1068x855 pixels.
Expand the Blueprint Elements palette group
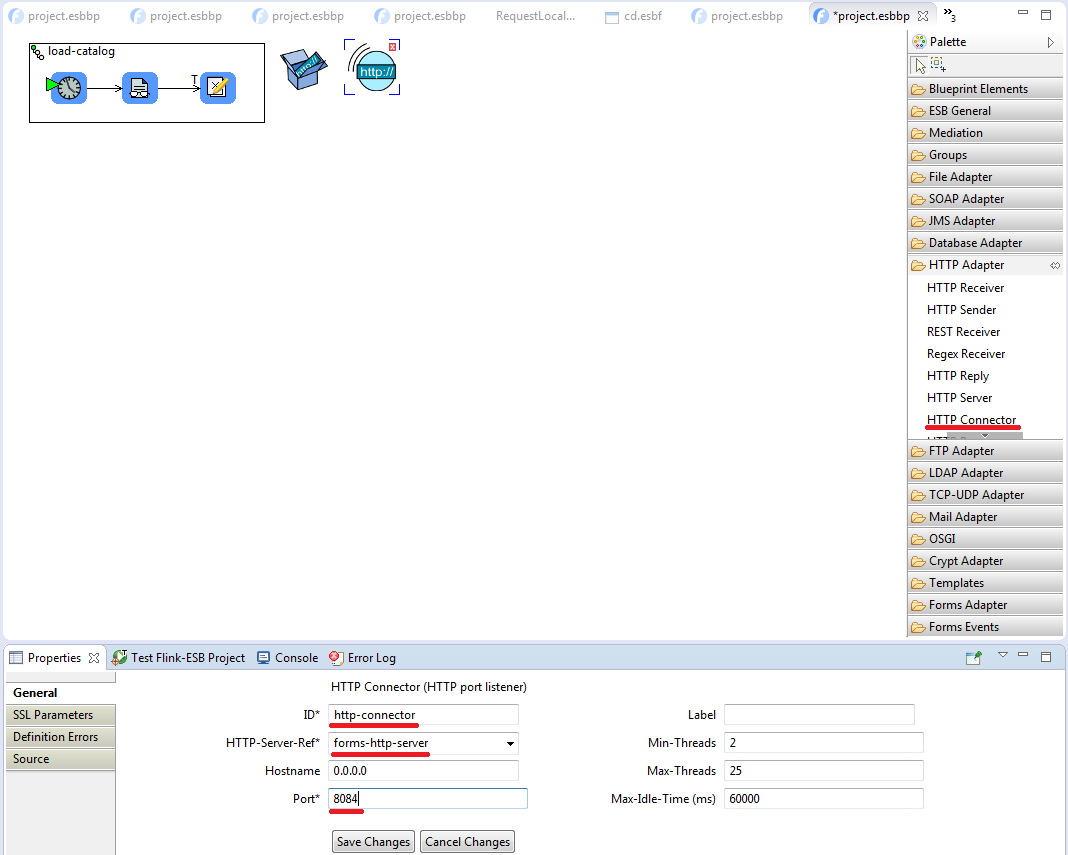tap(977, 89)
